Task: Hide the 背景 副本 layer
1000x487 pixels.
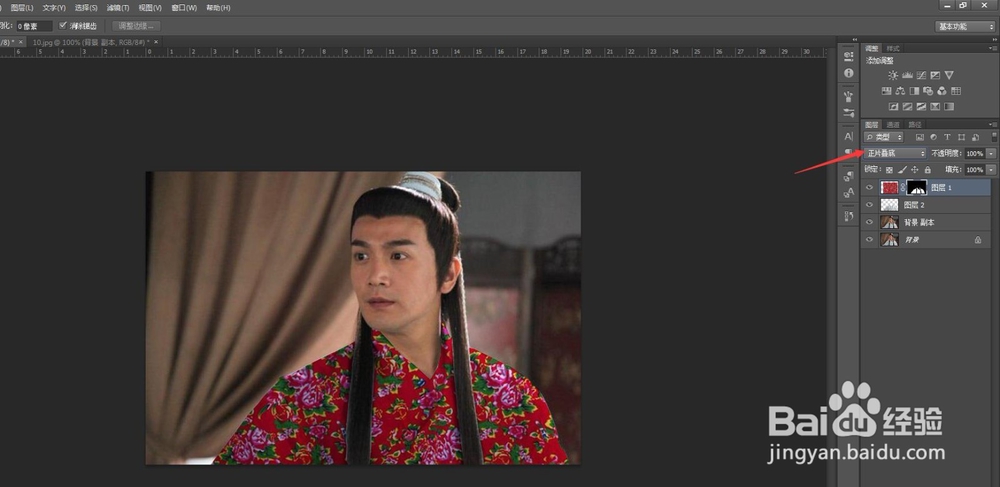Action: tap(869, 222)
